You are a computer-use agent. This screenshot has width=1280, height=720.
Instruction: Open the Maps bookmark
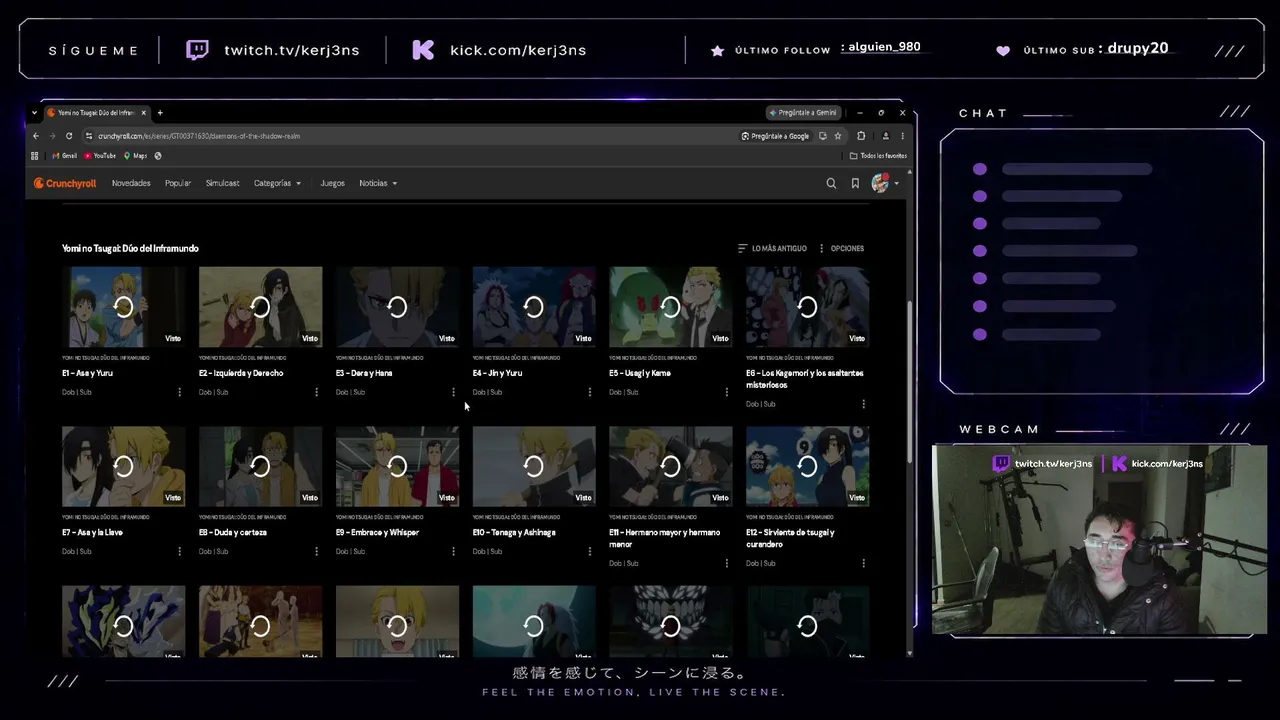pyautogui.click(x=135, y=156)
